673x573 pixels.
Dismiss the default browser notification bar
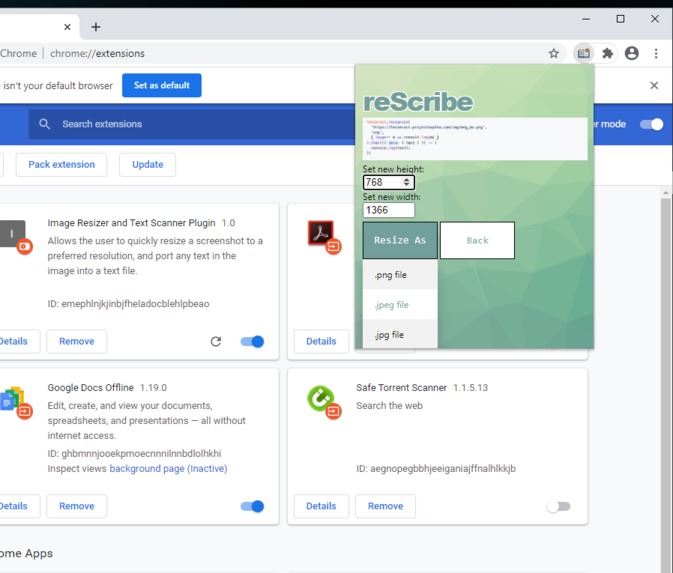[654, 85]
